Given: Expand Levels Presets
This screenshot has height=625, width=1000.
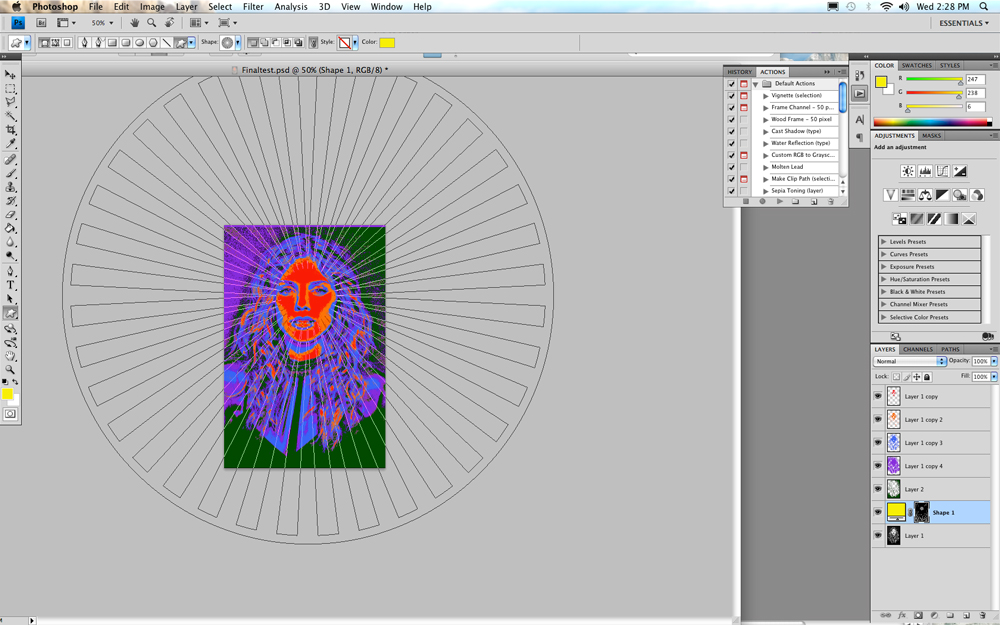Looking at the screenshot, I should tap(883, 242).
